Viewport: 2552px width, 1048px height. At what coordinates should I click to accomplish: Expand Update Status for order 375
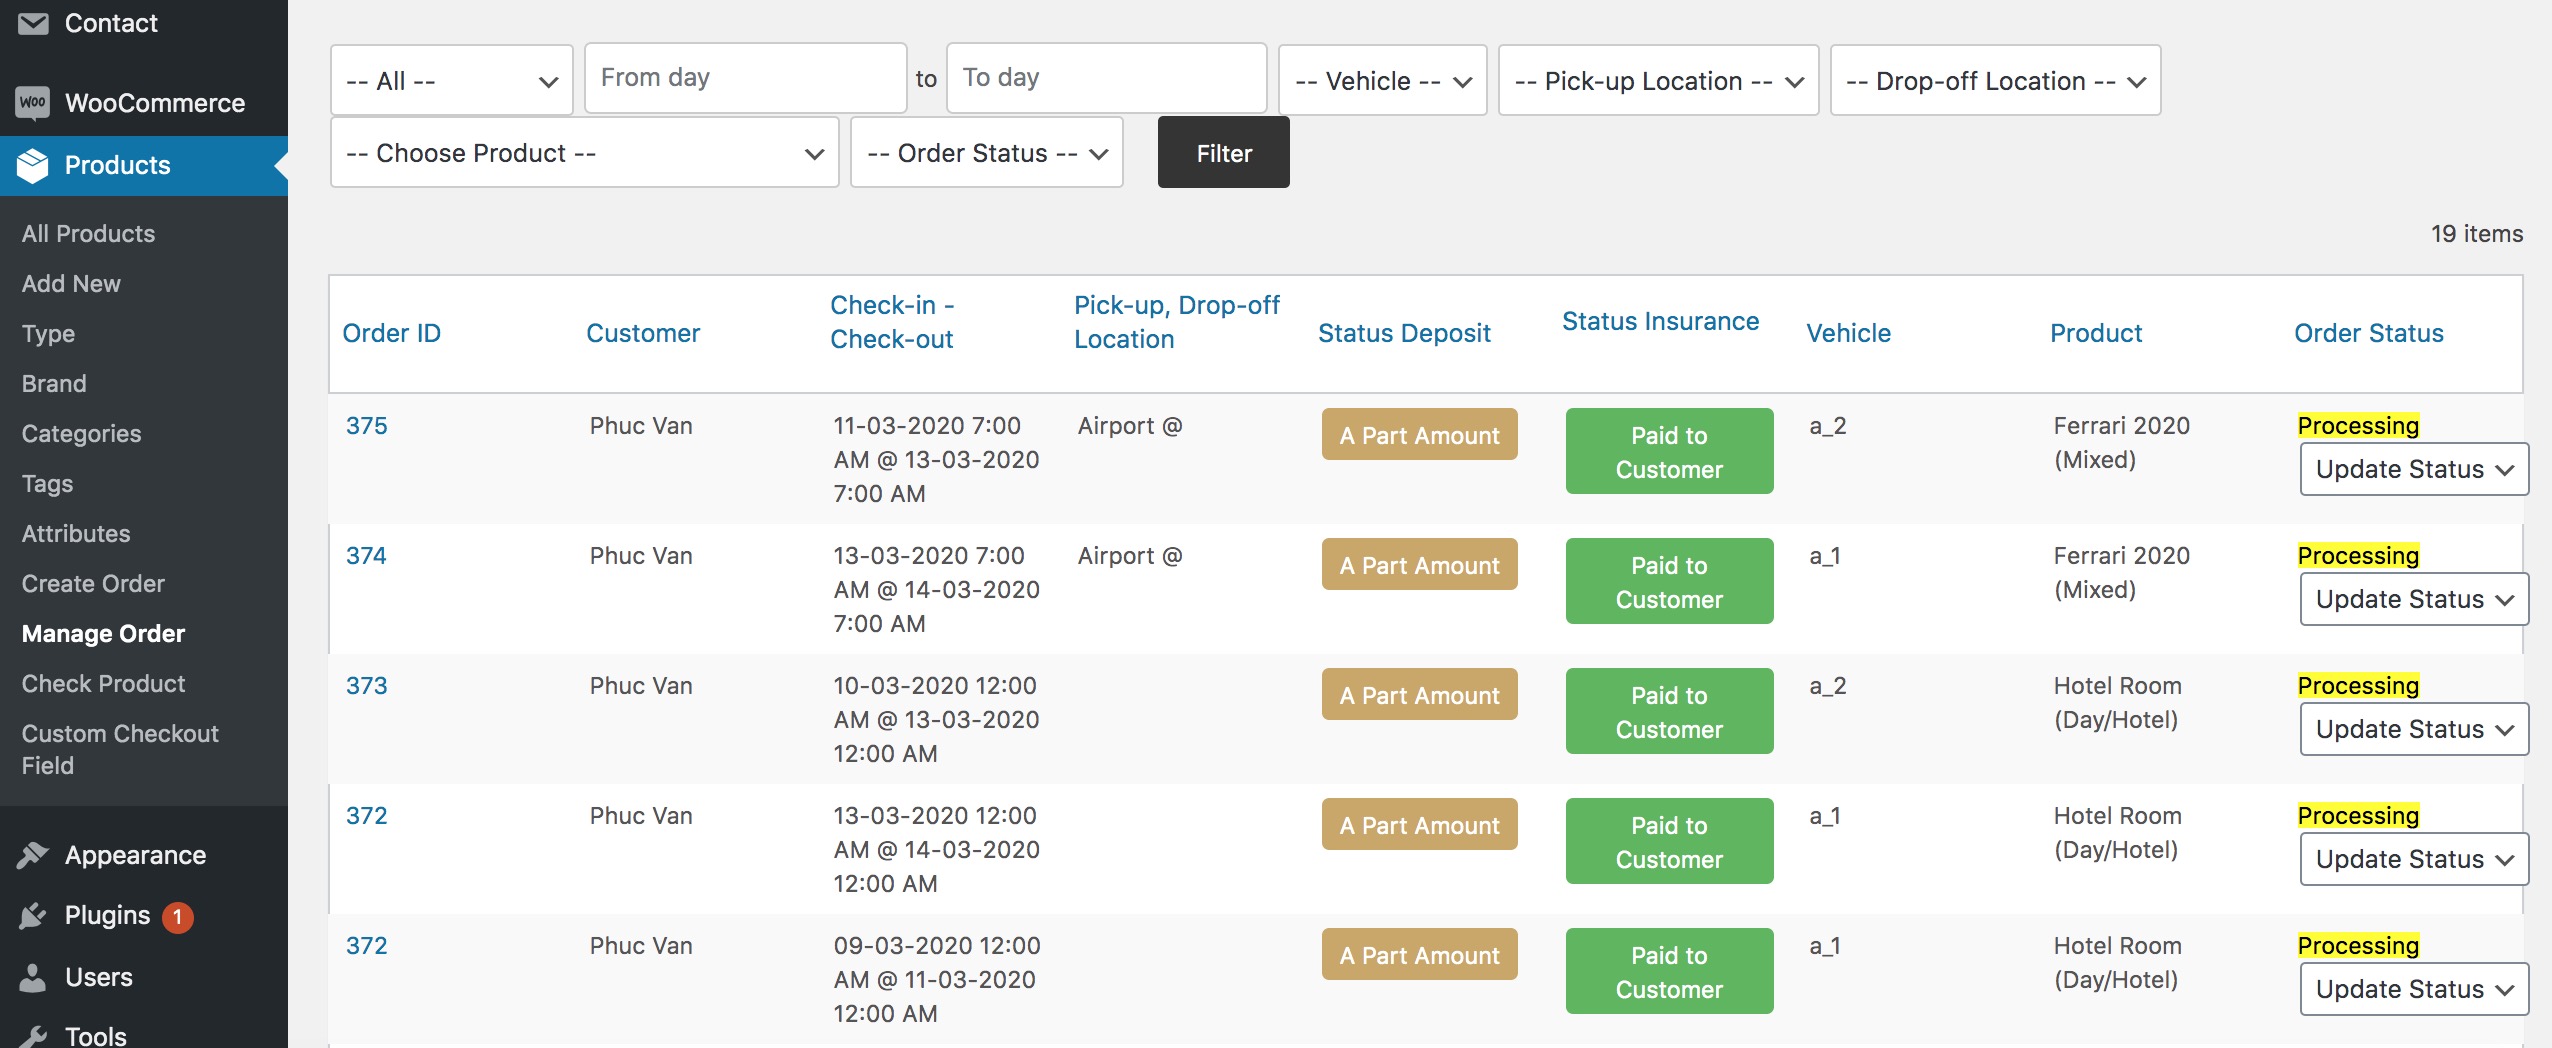[2413, 469]
